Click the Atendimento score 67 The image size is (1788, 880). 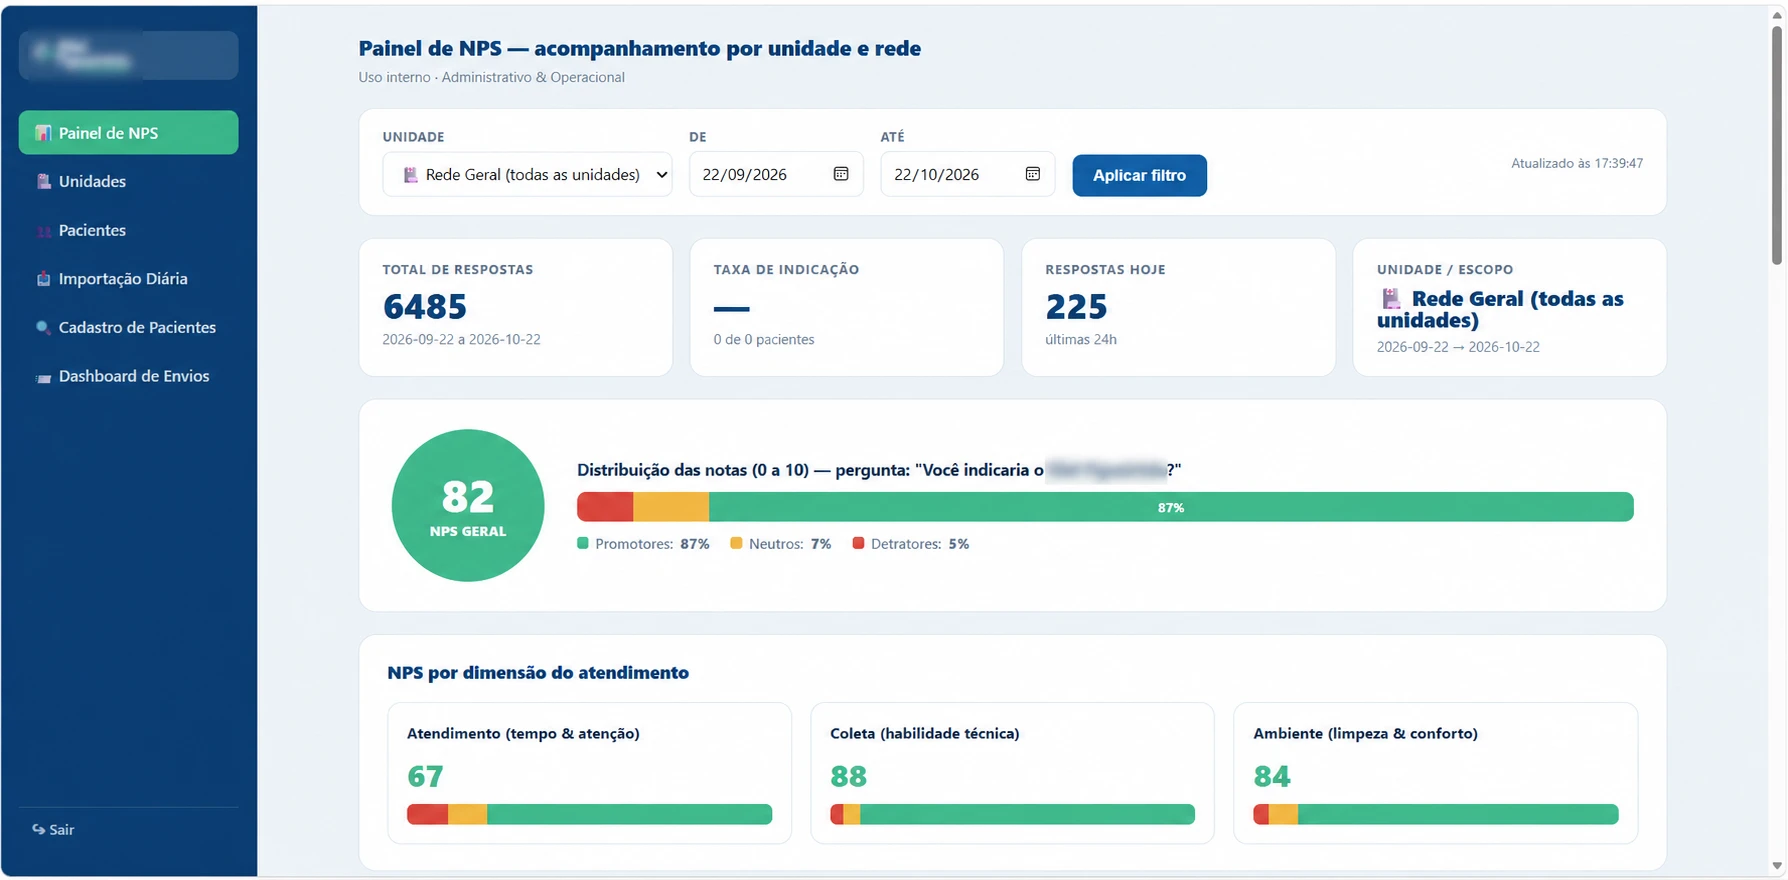pos(425,776)
